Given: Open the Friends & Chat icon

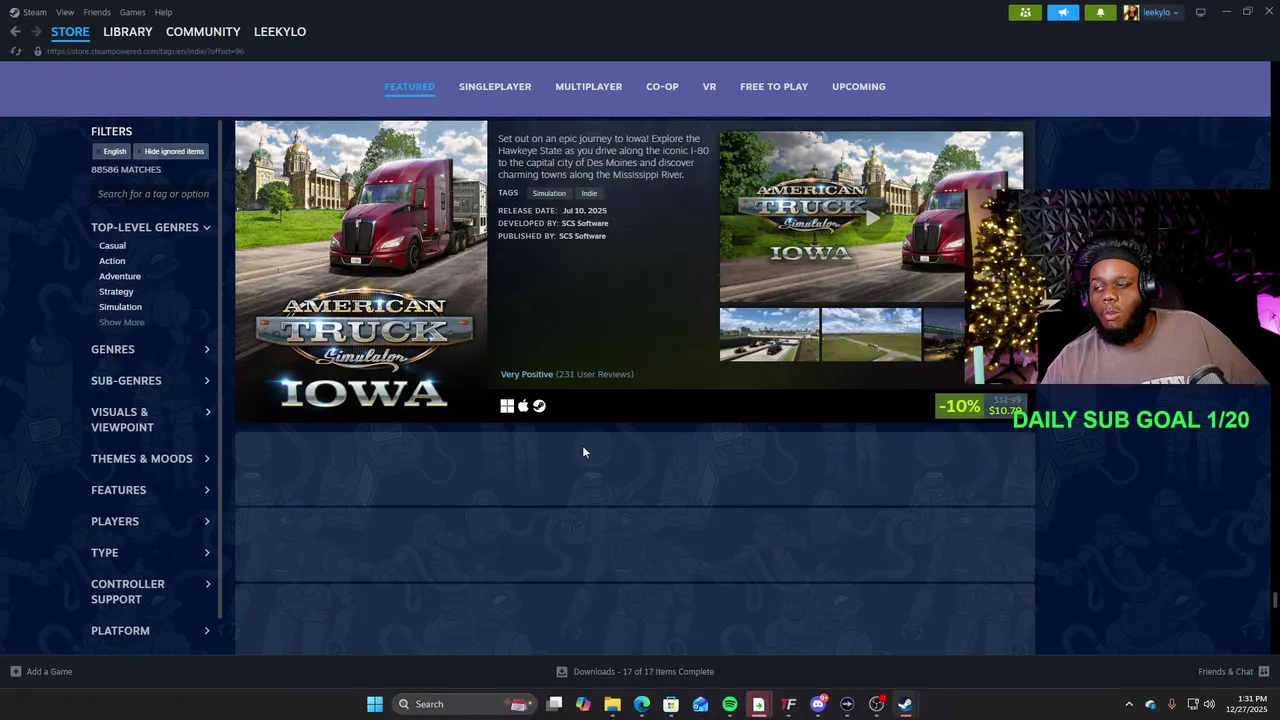Looking at the screenshot, I should (1264, 672).
